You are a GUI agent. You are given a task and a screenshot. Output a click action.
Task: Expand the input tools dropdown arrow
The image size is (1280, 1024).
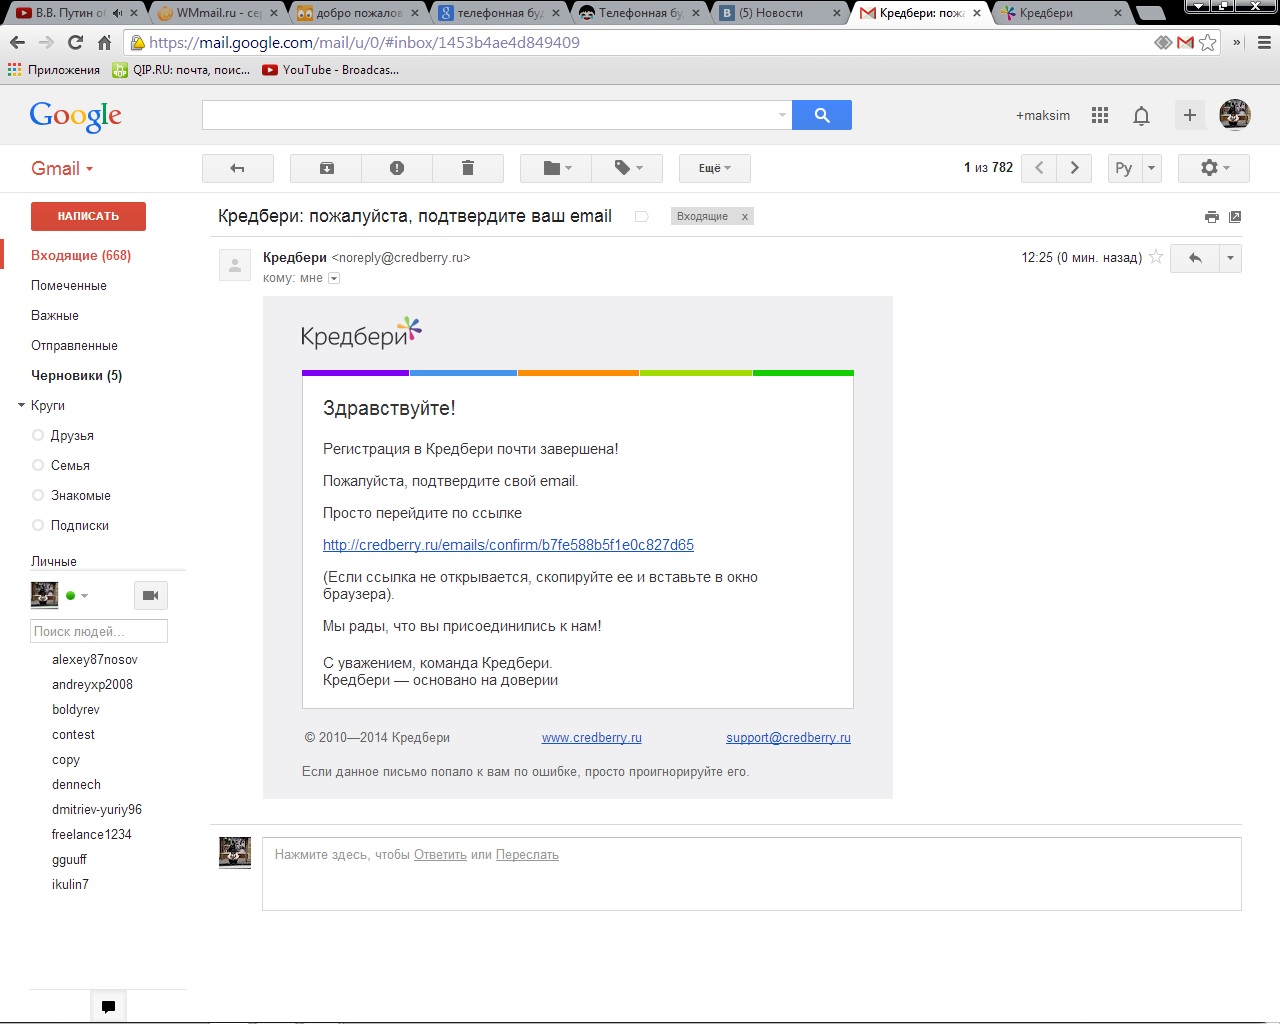coord(1151,168)
